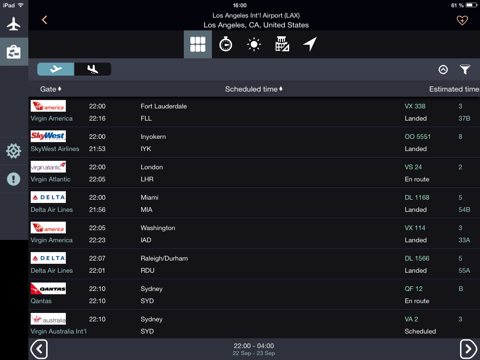Tap the Virgin Australia logo
This screenshot has width=480, height=360.
click(48, 319)
